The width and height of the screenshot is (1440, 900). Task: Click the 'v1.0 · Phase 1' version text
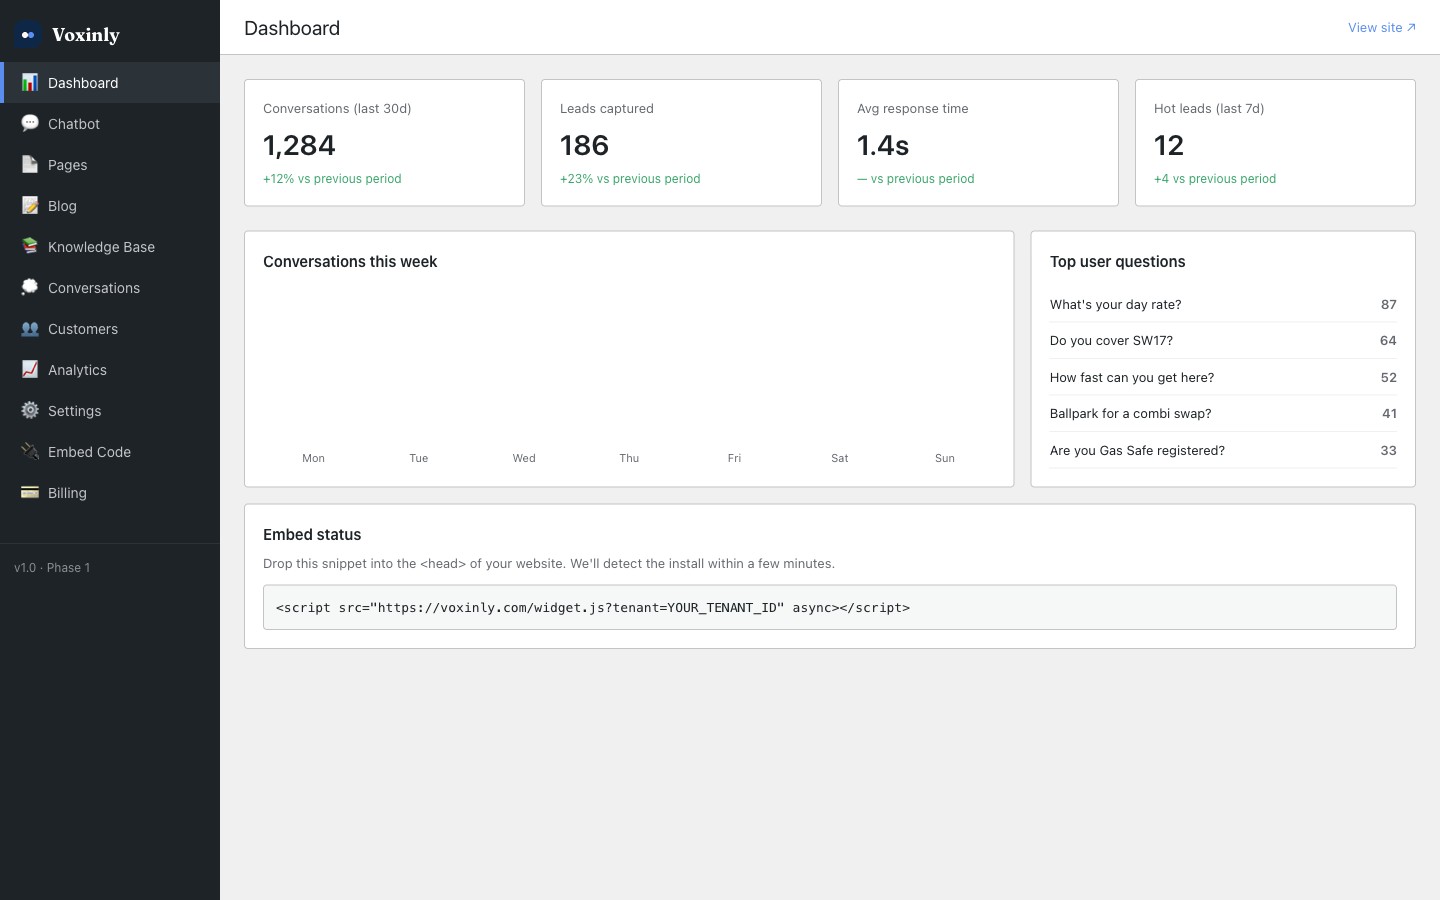coord(52,568)
